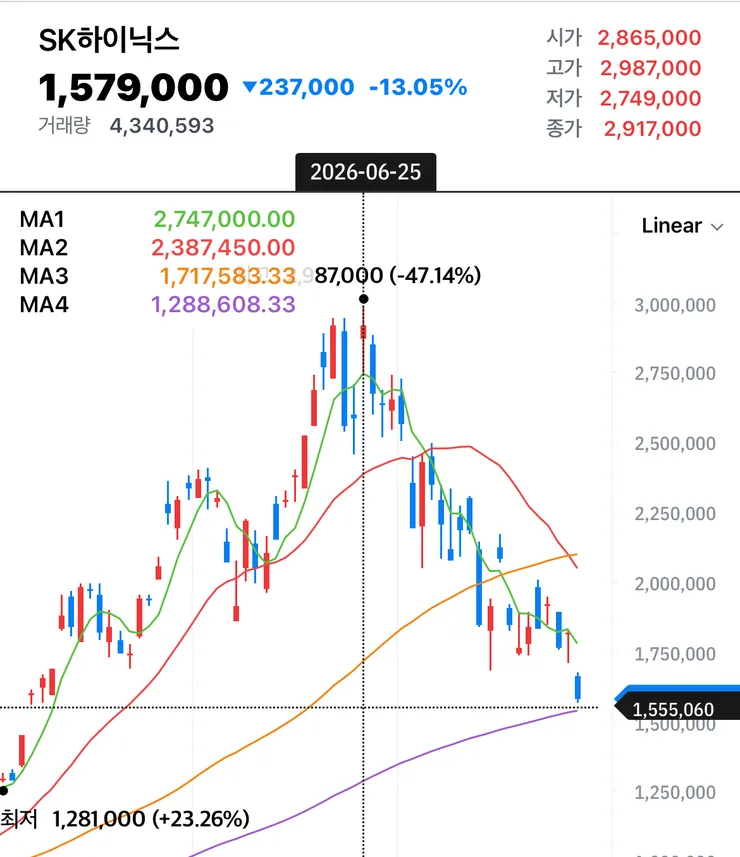Click the 2026-06-25 date label

coord(366,172)
